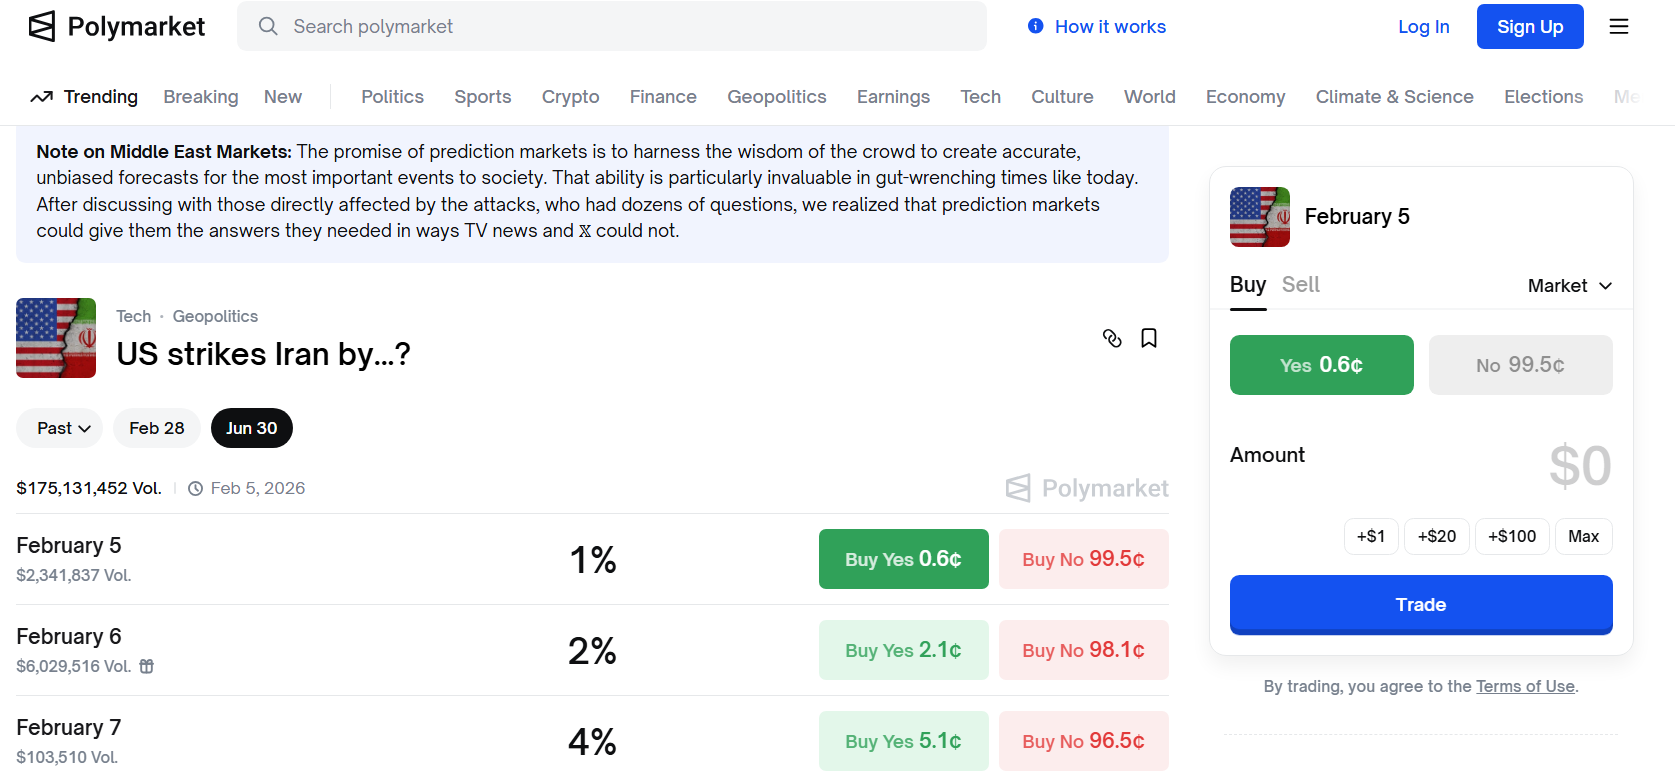The width and height of the screenshot is (1675, 772).
Task: Open the Geopolitics category tab
Action: [x=776, y=97]
